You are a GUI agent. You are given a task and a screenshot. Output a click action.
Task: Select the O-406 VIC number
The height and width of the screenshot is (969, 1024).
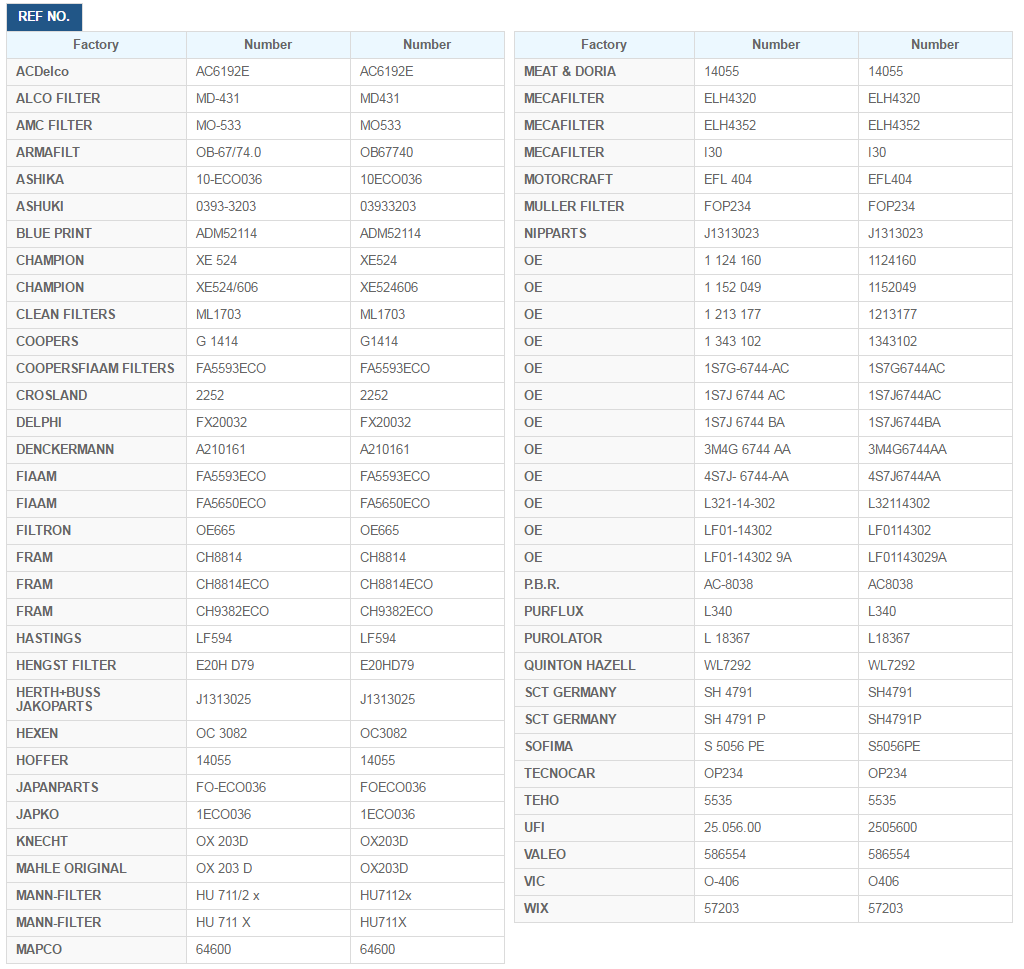click(722, 882)
